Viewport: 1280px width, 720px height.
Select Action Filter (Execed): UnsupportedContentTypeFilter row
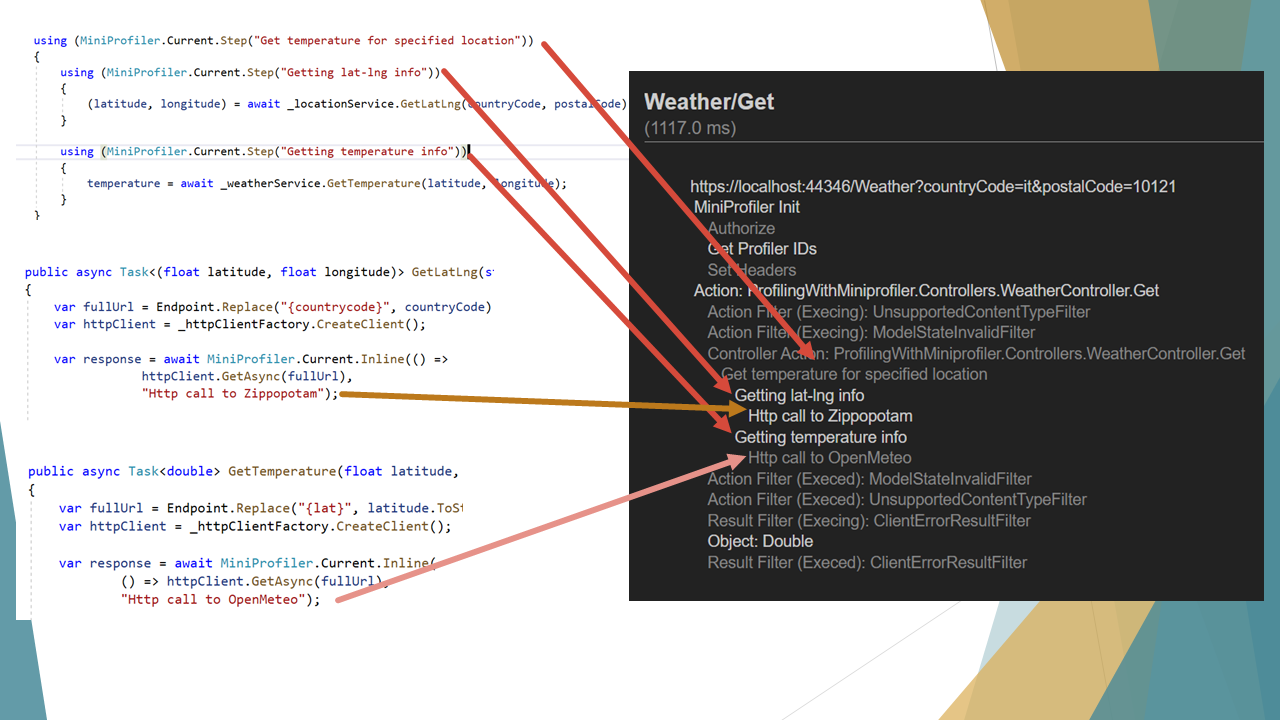[x=897, y=499]
